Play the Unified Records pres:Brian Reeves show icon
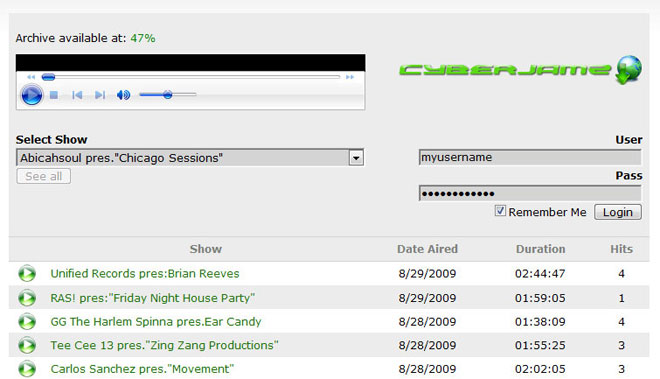 click(x=27, y=274)
